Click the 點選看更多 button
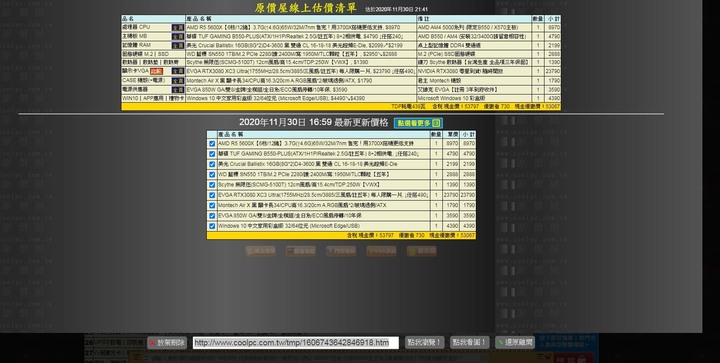Viewport: 720px width, 363px height. (418, 123)
